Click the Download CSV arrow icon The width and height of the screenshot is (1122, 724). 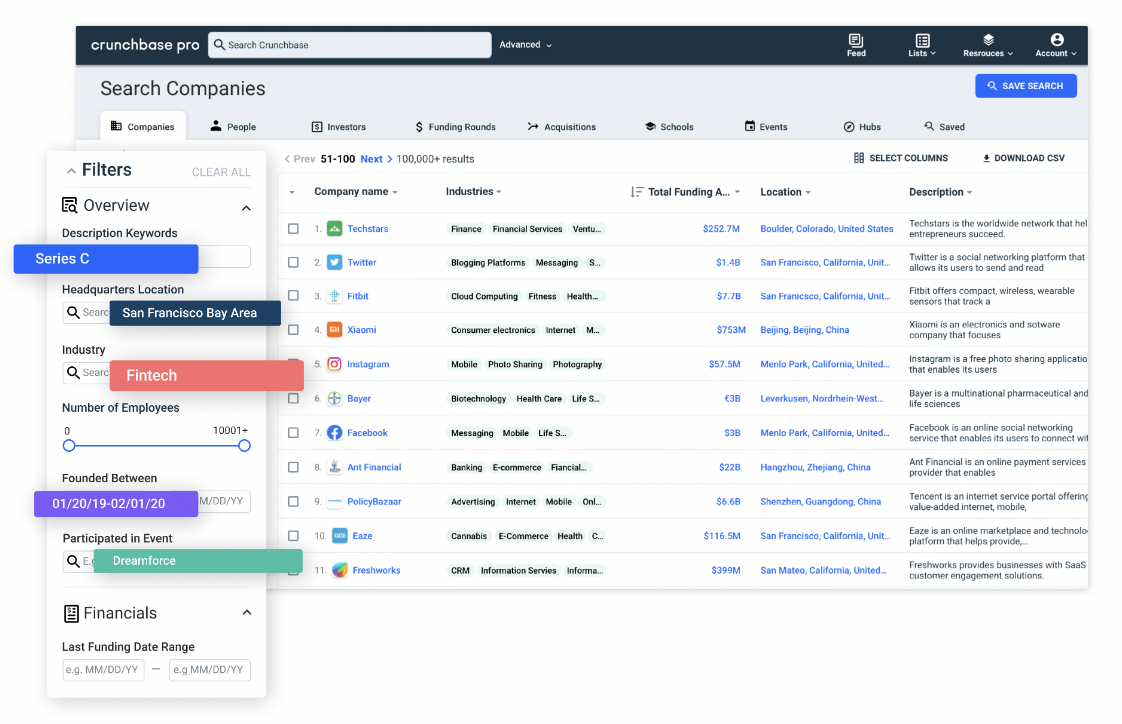click(x=986, y=158)
